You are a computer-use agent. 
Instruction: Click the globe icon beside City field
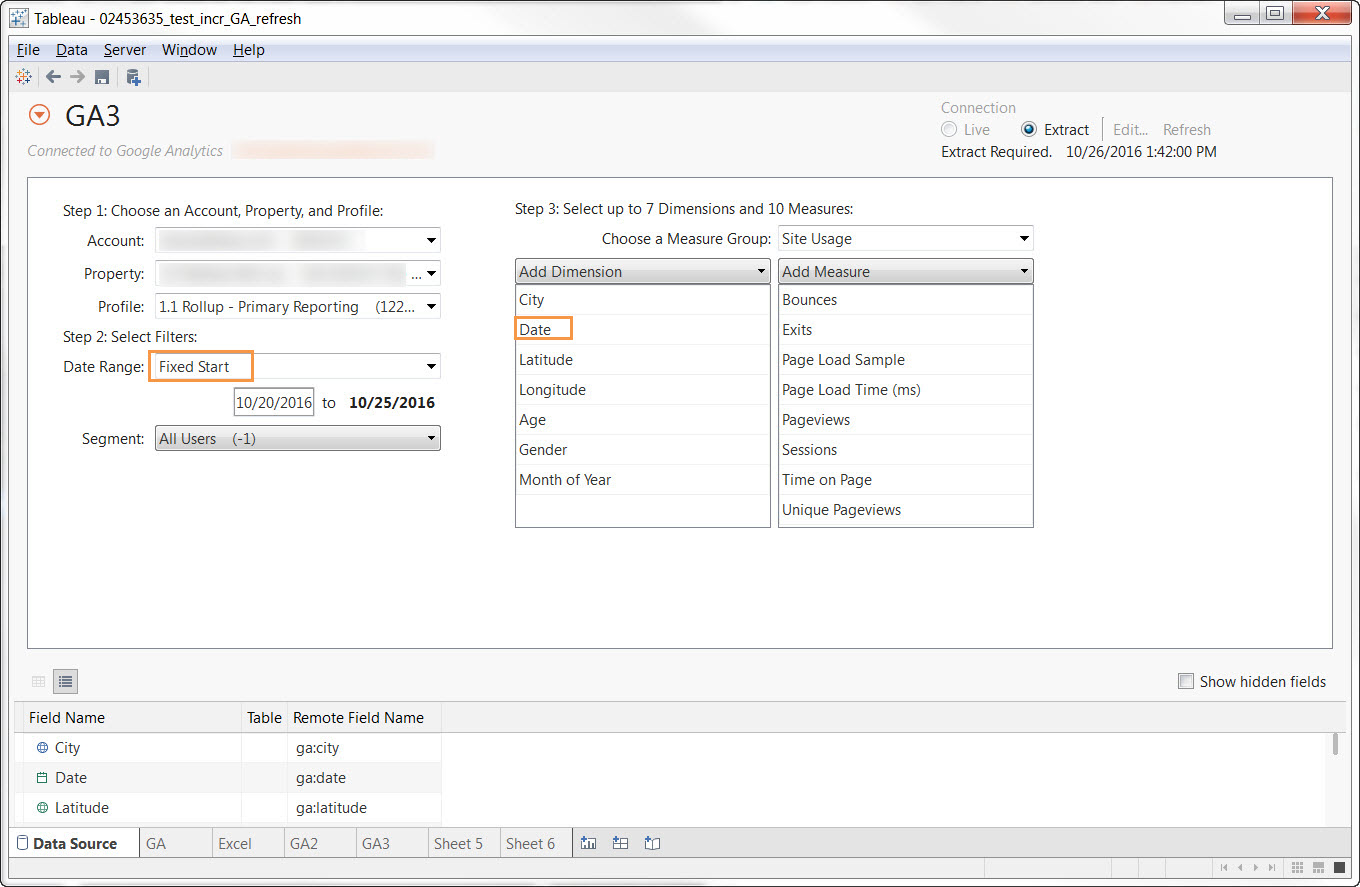tap(42, 747)
